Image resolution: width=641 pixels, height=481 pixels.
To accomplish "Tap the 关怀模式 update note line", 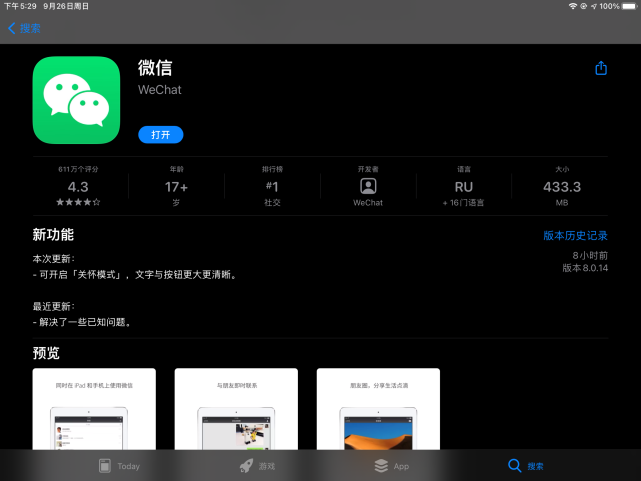I will (x=135, y=275).
